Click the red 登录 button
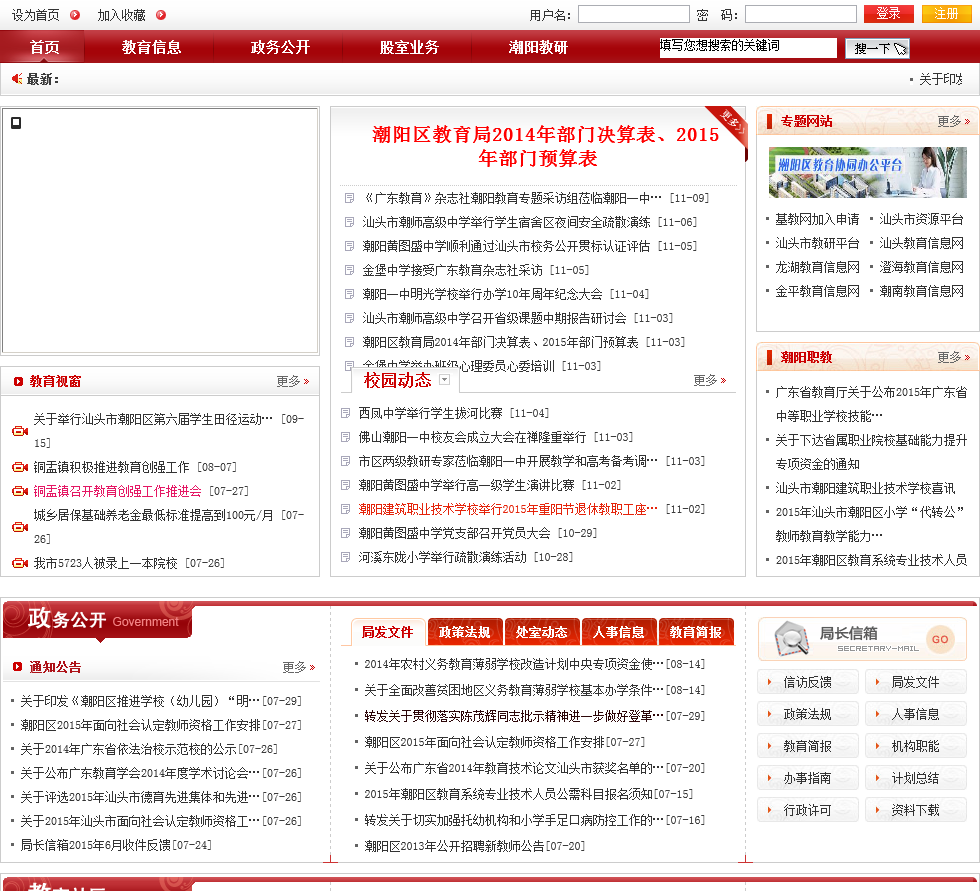The height and width of the screenshot is (891, 980). tap(888, 14)
